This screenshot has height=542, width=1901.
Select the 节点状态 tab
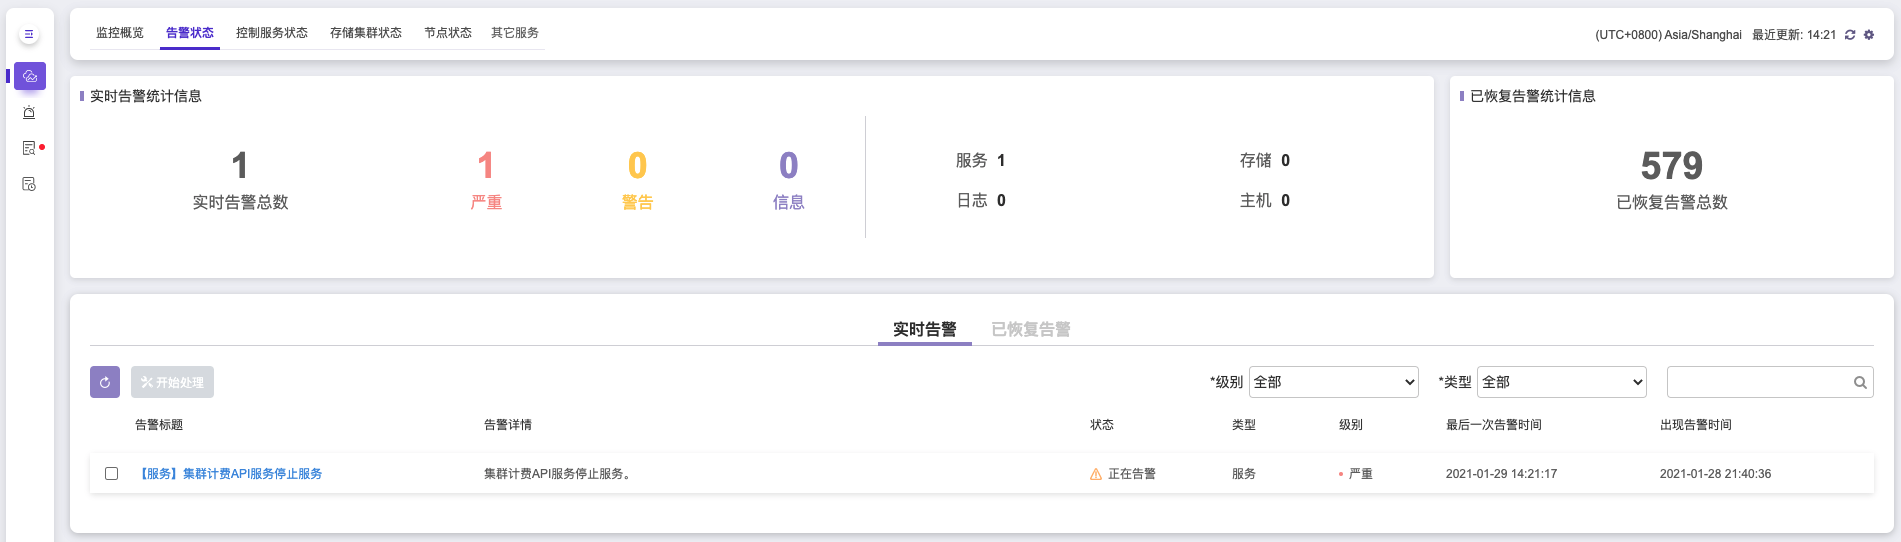pyautogui.click(x=448, y=33)
